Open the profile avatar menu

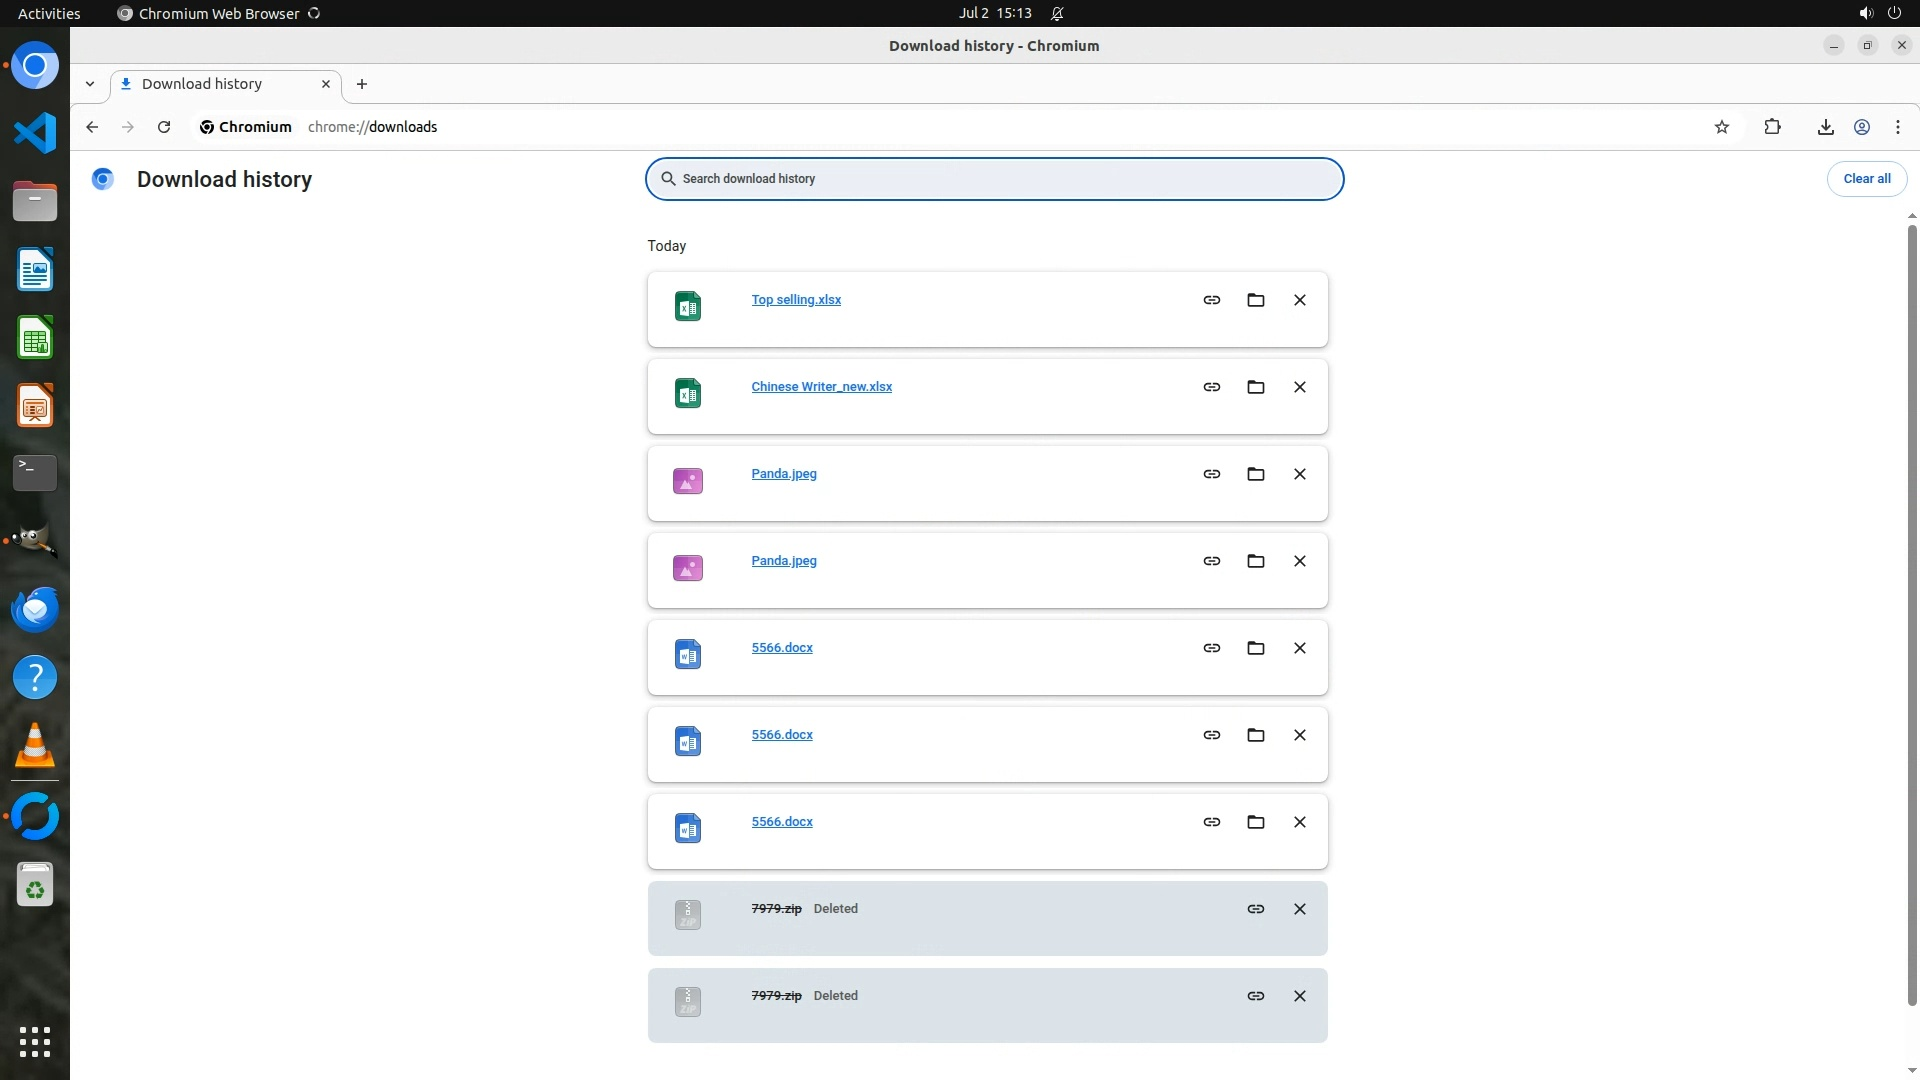[x=1861, y=127]
